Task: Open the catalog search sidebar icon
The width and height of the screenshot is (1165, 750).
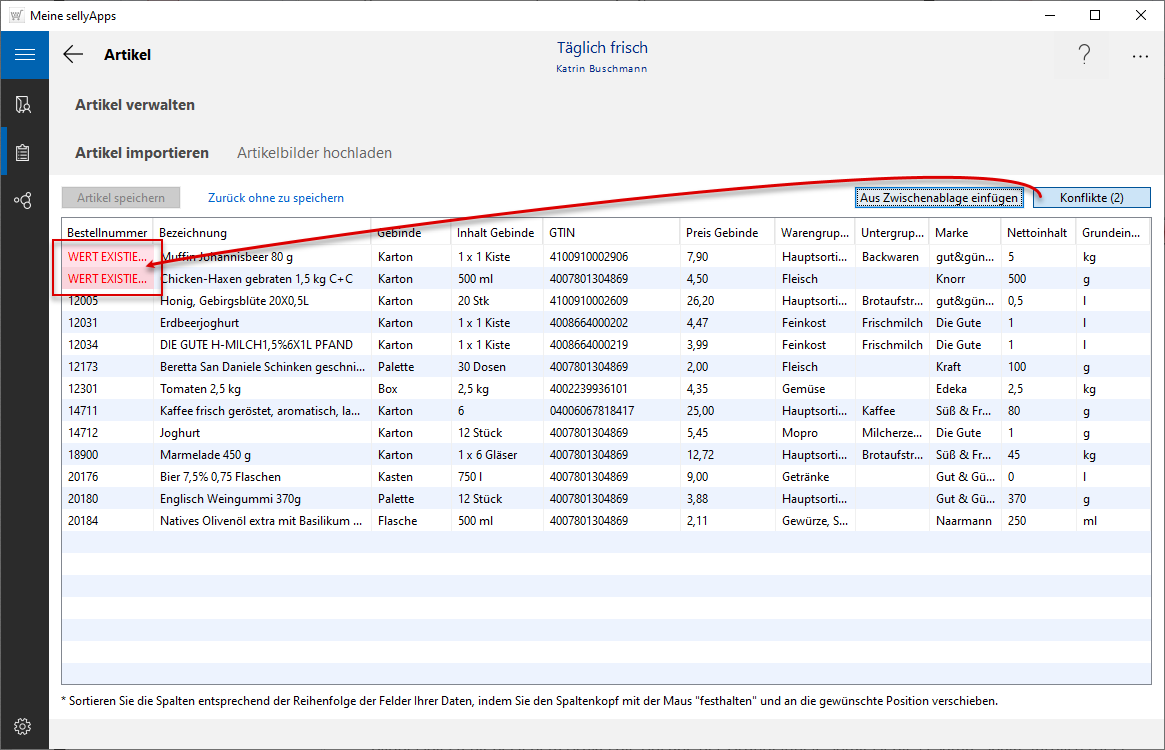Action: [24, 104]
